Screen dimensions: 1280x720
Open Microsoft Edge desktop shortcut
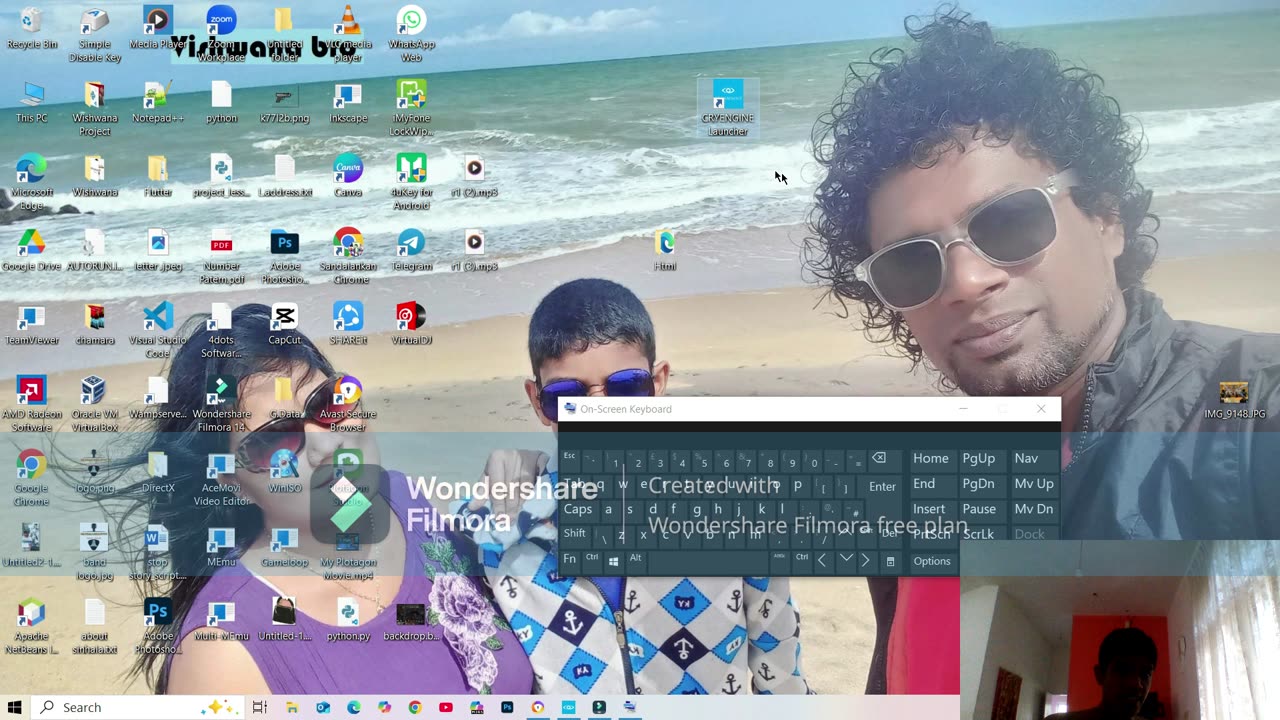coord(31,182)
